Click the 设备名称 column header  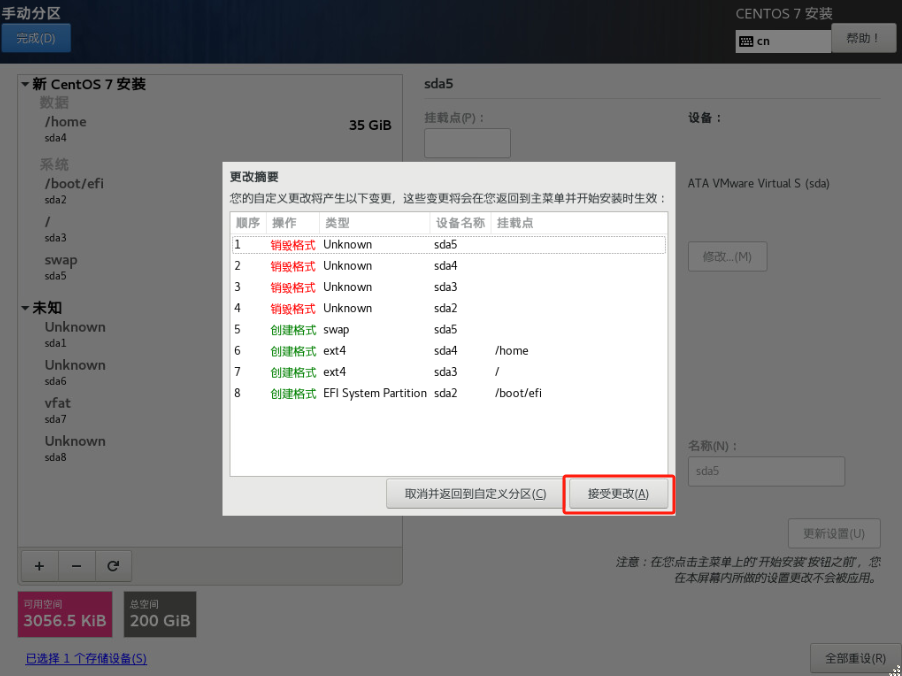[460, 223]
